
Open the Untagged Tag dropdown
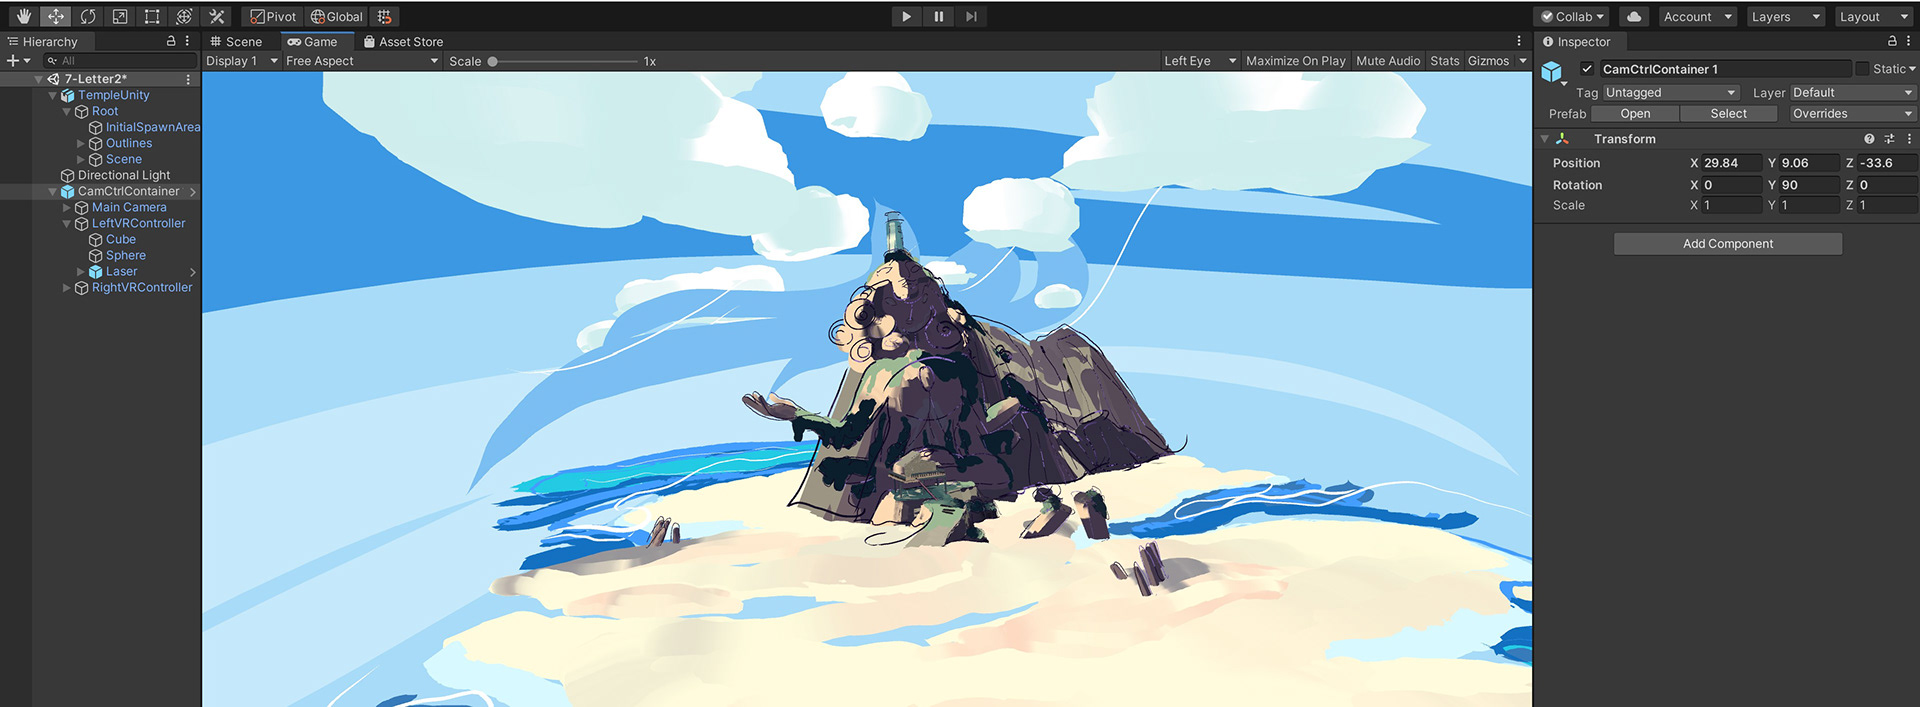click(x=1670, y=92)
